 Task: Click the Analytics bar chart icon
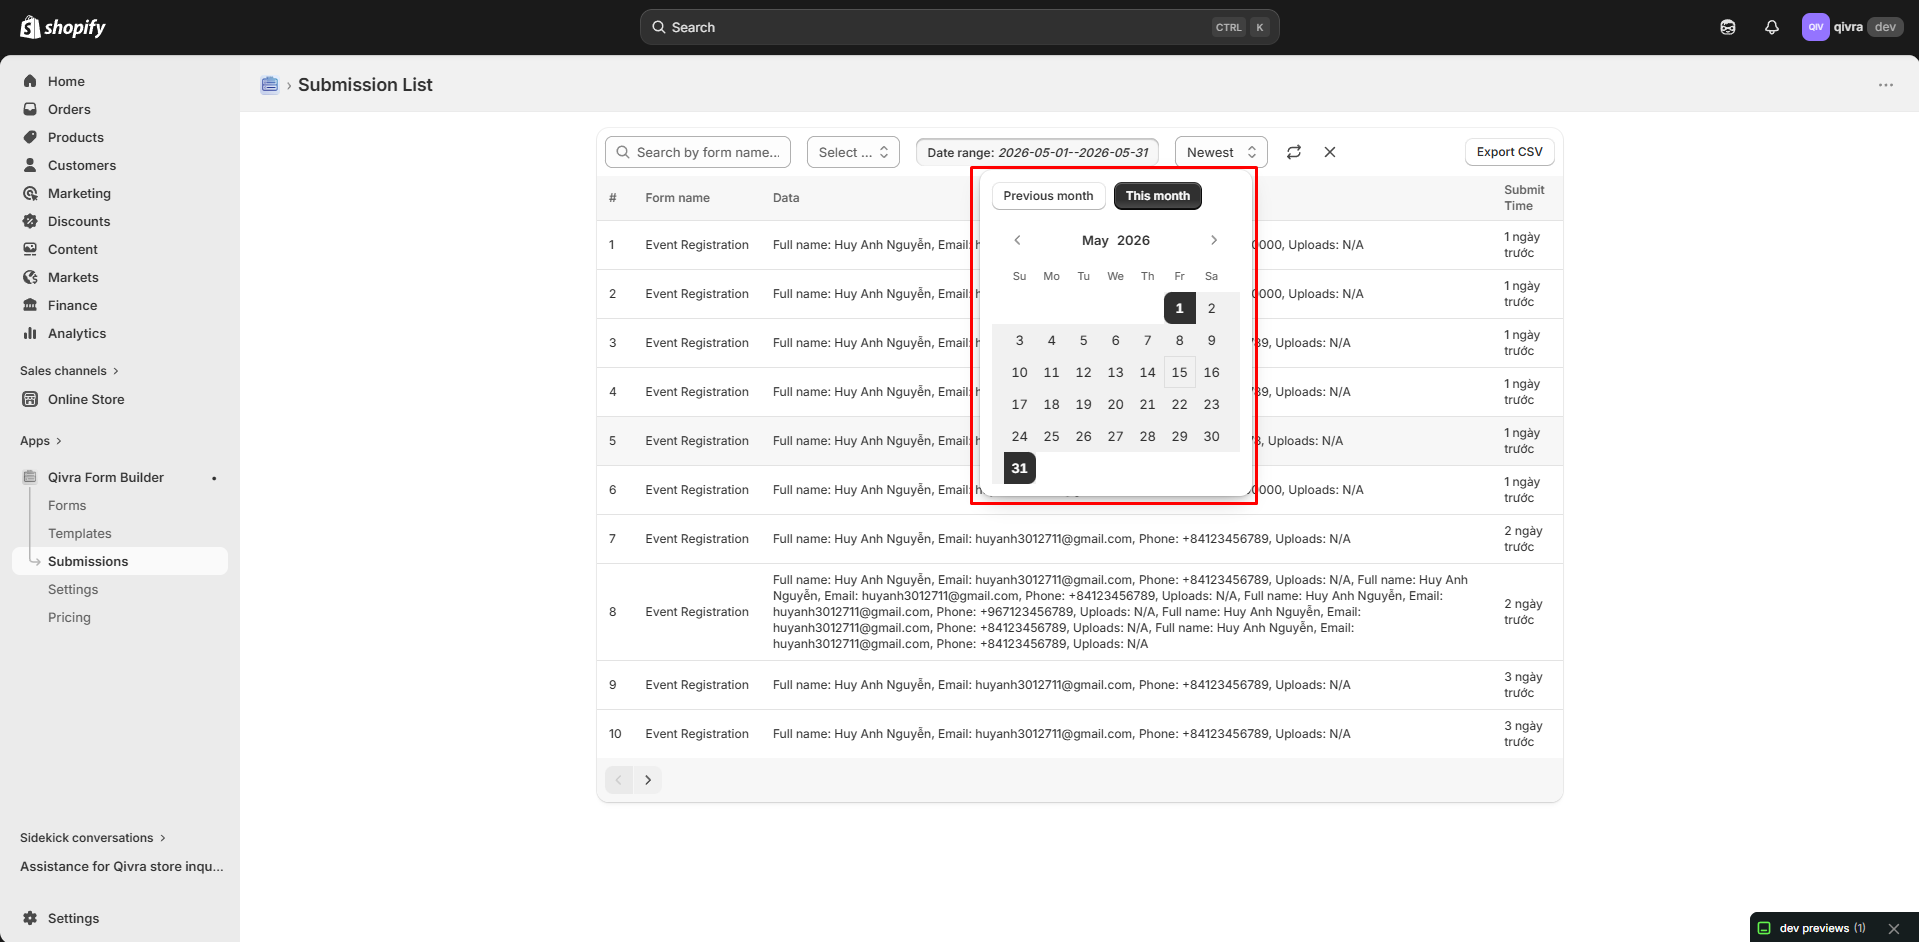click(x=30, y=333)
